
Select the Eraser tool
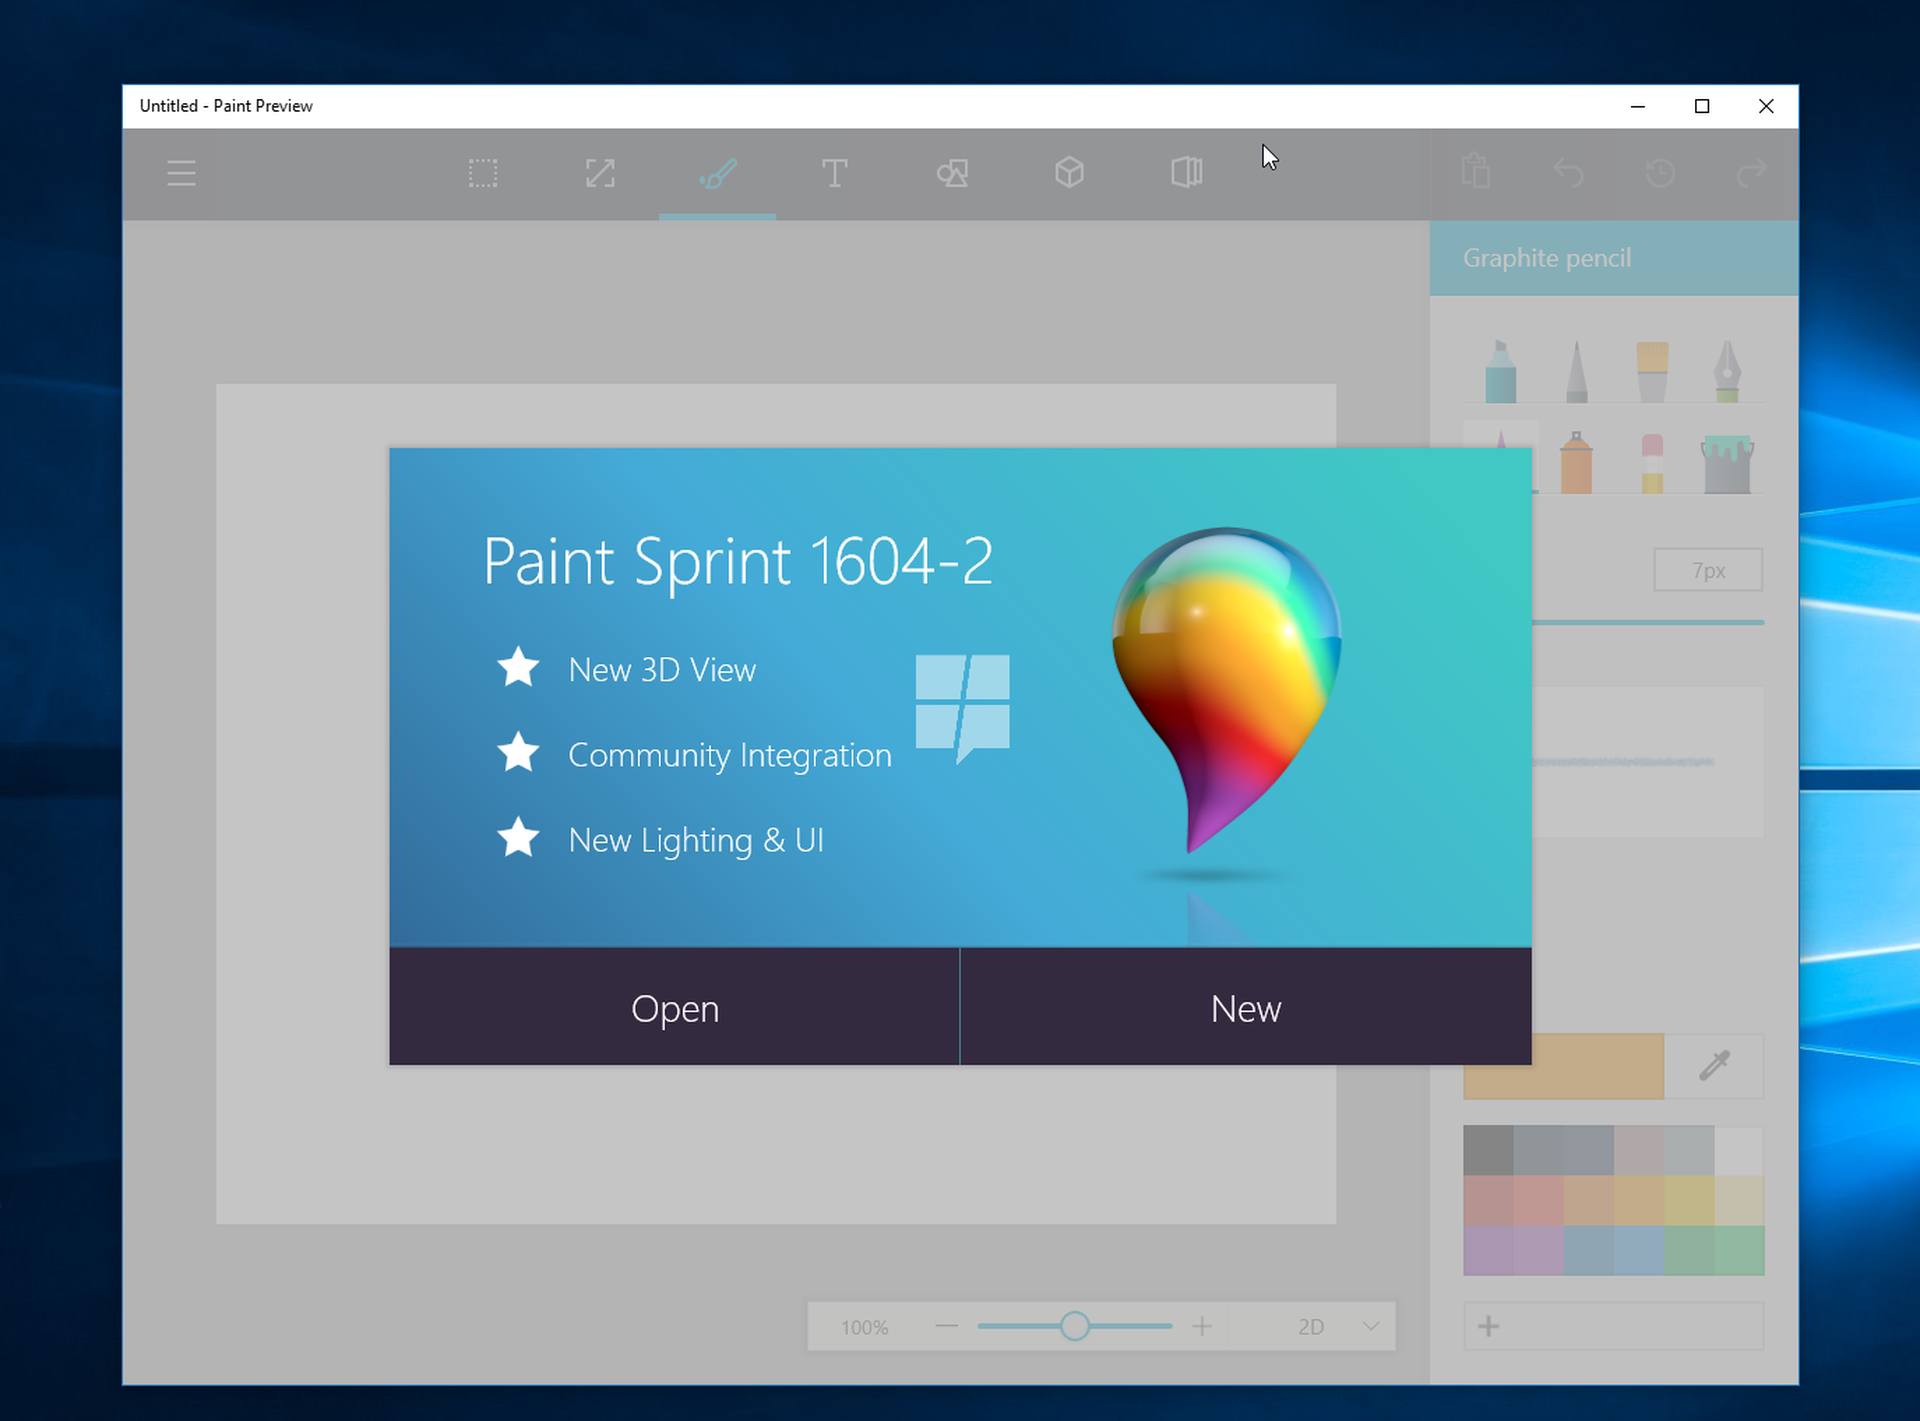tap(1656, 463)
